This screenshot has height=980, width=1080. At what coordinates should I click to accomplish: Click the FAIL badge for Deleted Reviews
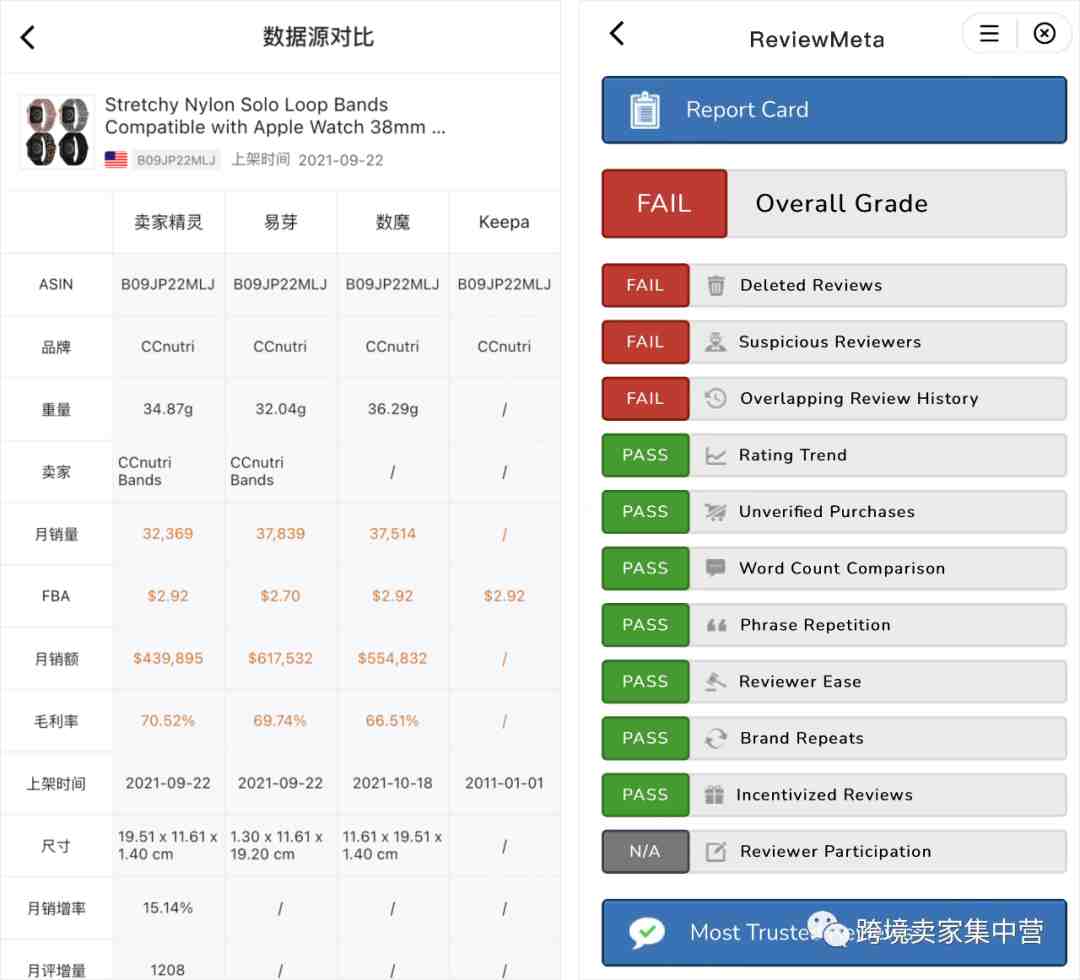(645, 285)
